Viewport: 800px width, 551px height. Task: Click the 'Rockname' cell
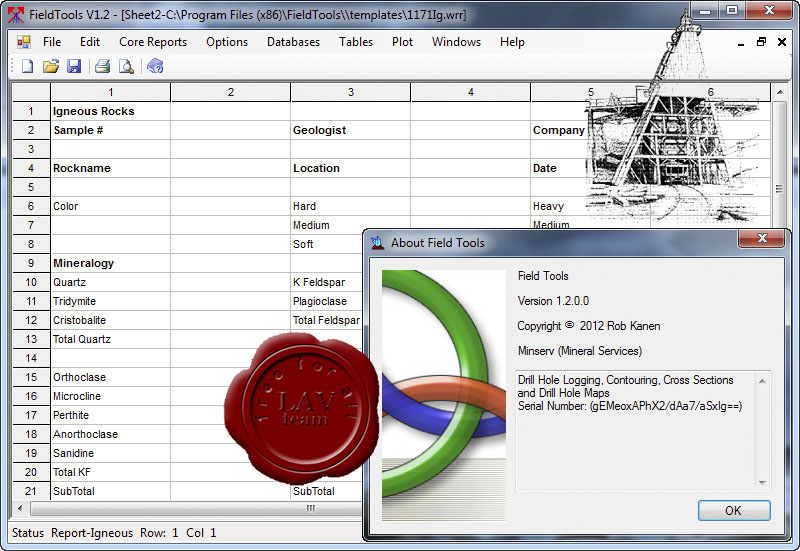[x=111, y=168]
